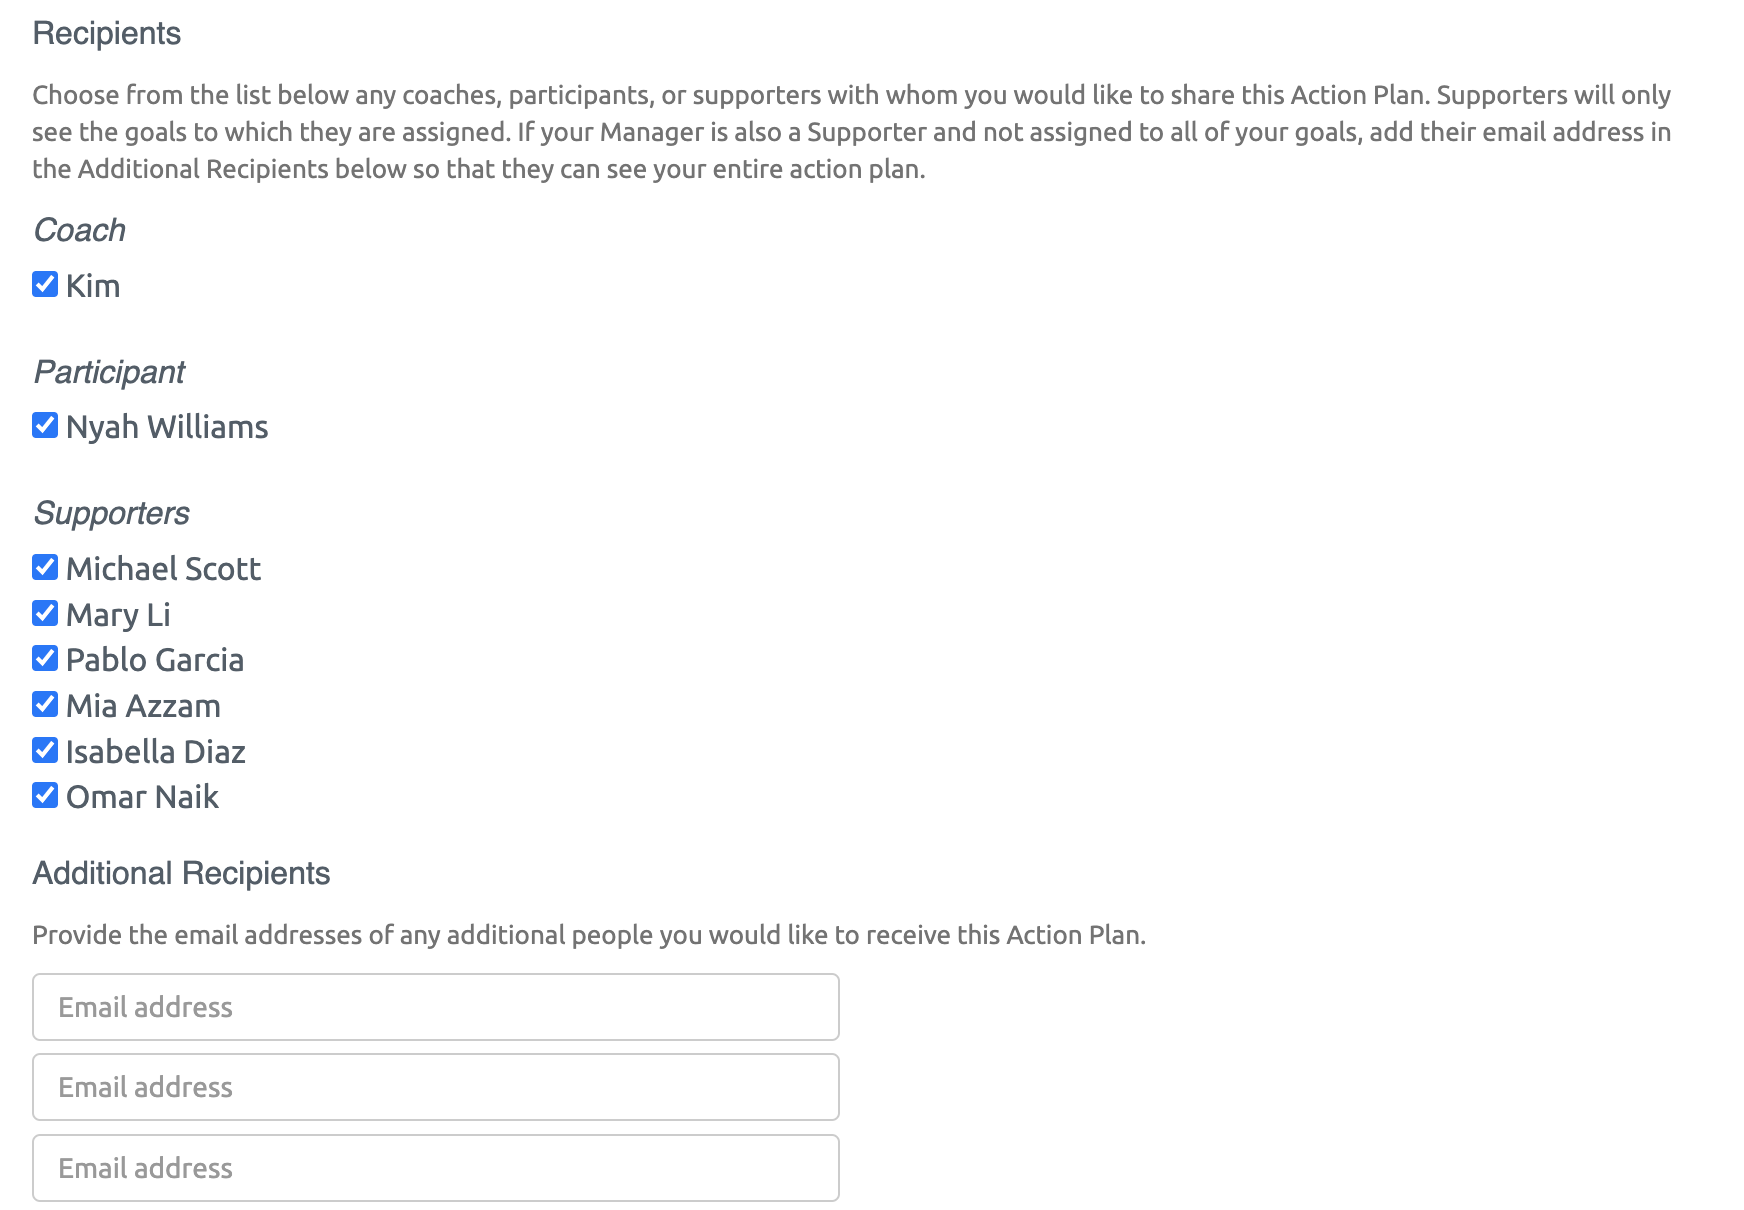Click the Supporters section heading
The height and width of the screenshot is (1210, 1744).
[111, 513]
